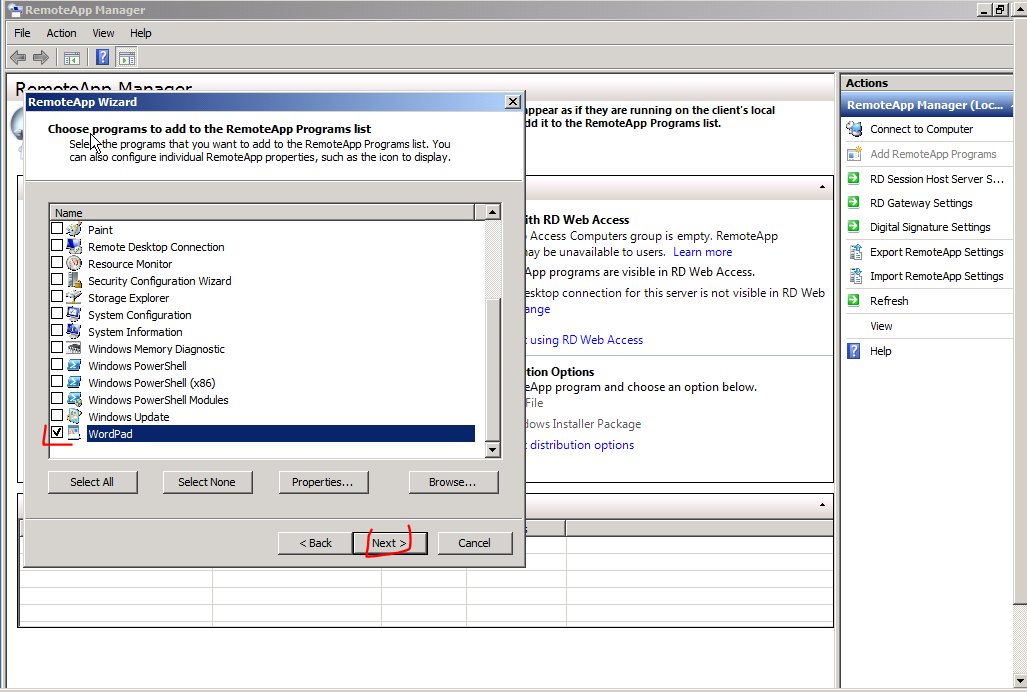The height and width of the screenshot is (692, 1027).
Task: Check the Security Configuration Wizard checkbox
Action: [57, 280]
